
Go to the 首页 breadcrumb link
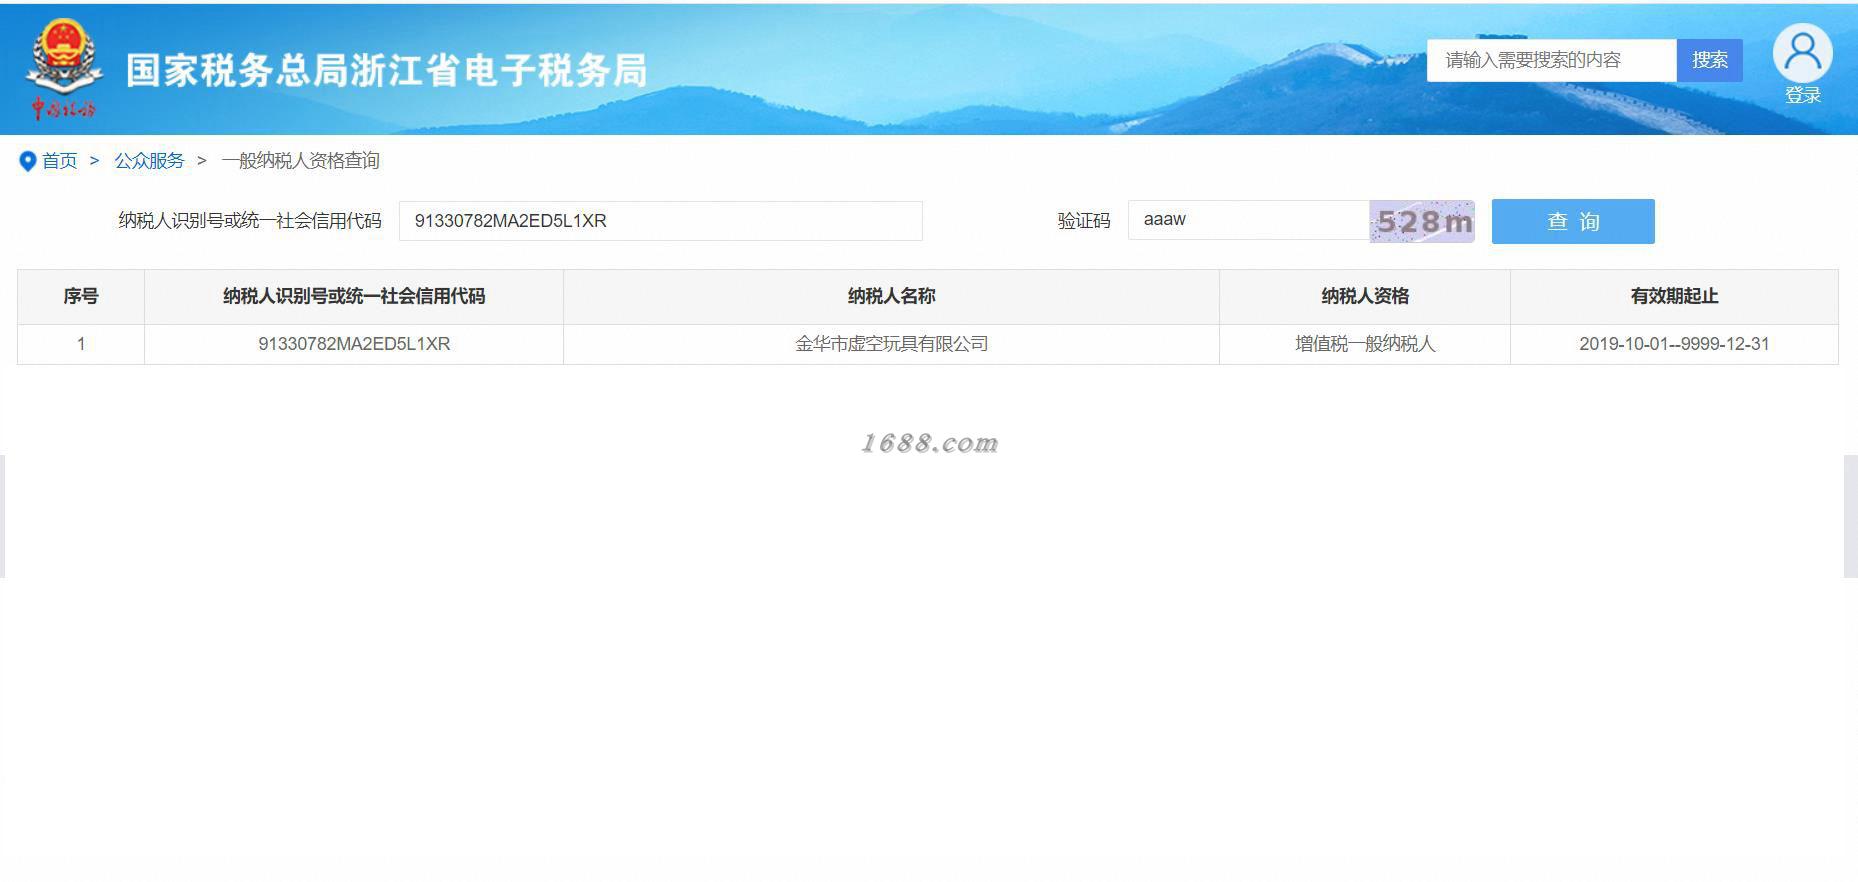pos(59,161)
